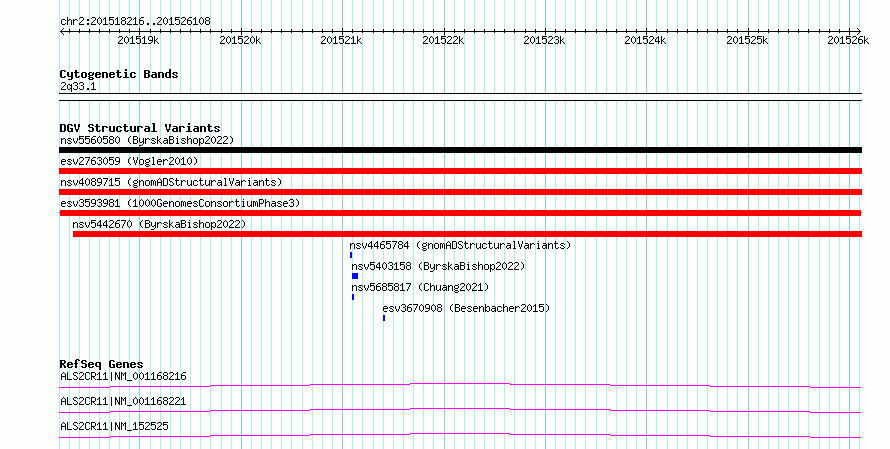The image size is (890, 449).
Task: Open gene label ALS2CR11|NM_001168221
Action: coord(123,401)
